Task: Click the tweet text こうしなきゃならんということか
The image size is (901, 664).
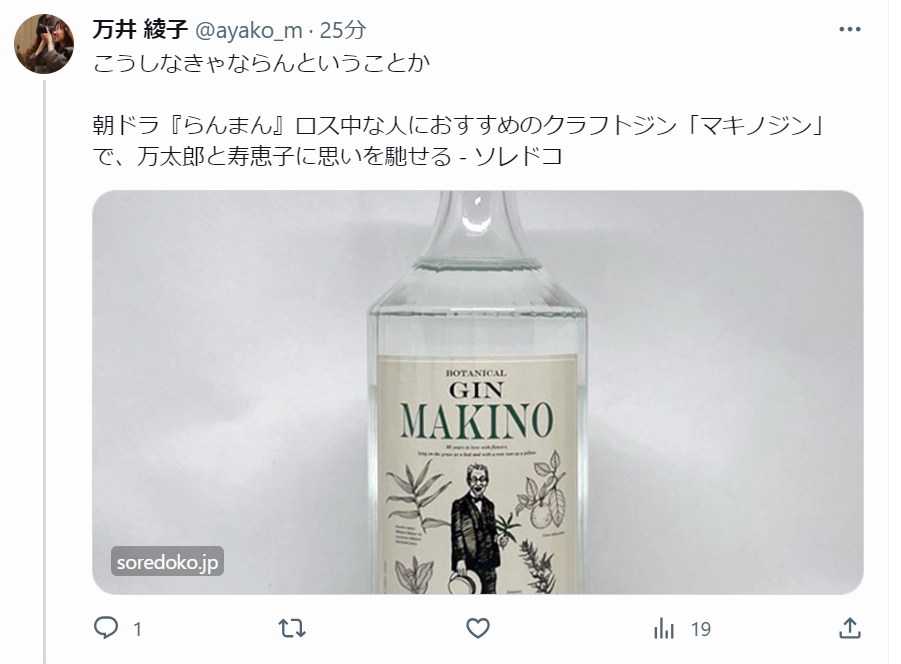Action: [261, 63]
